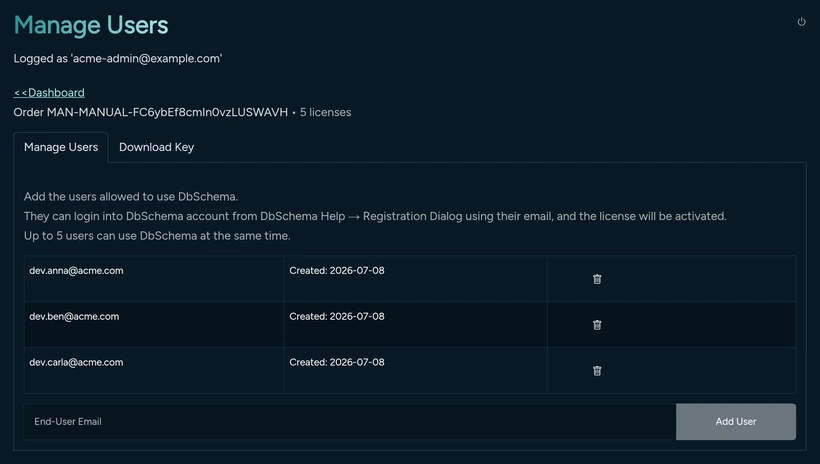Select the Manage Users tab
Image resolution: width=820 pixels, height=464 pixels.
tap(61, 147)
